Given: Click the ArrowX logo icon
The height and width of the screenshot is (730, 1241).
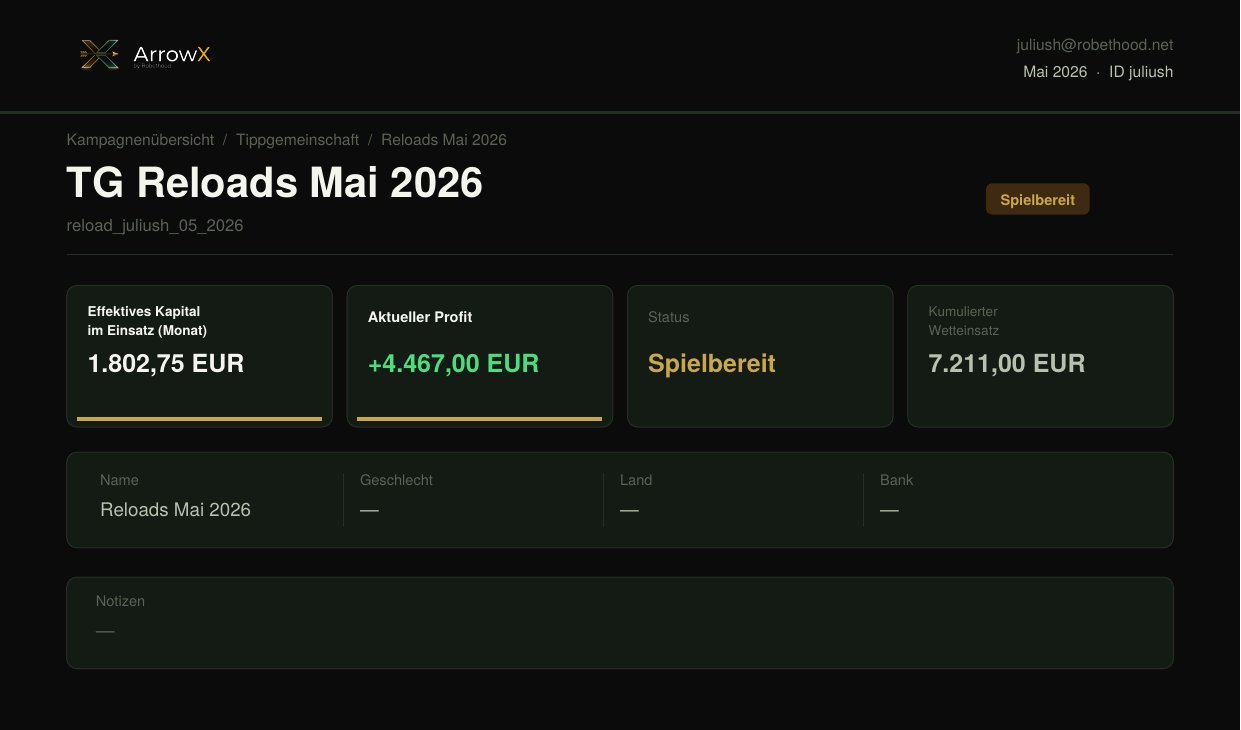Looking at the screenshot, I should 100,54.
